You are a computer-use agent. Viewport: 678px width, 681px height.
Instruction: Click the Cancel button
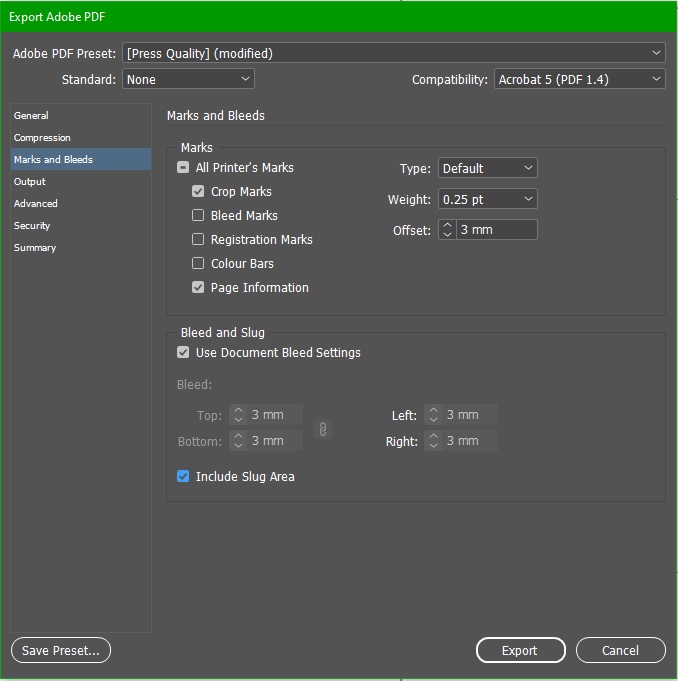[x=620, y=650]
